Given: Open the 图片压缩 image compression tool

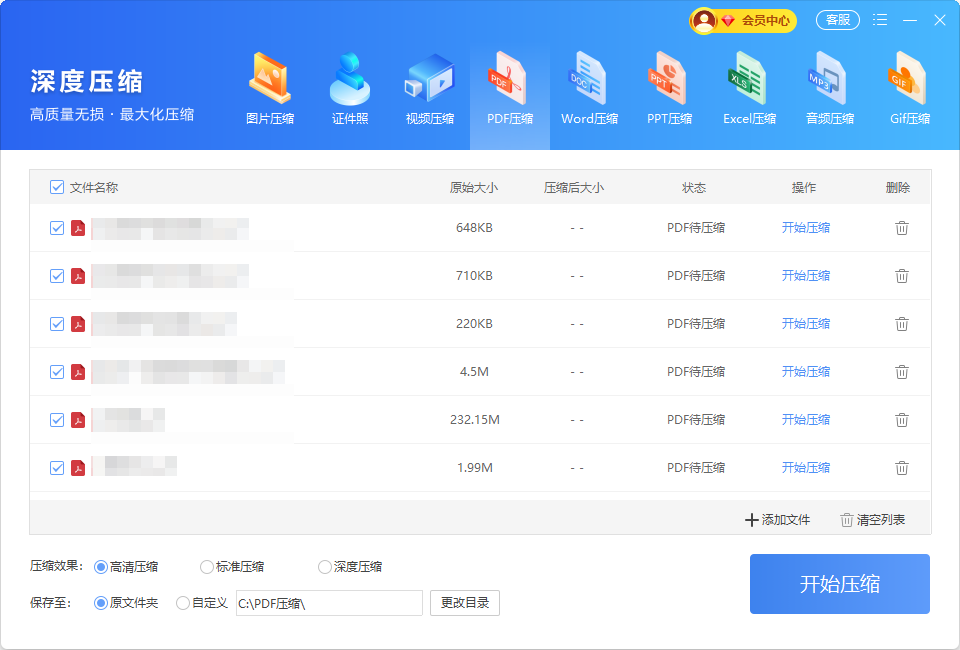Looking at the screenshot, I should pyautogui.click(x=270, y=90).
